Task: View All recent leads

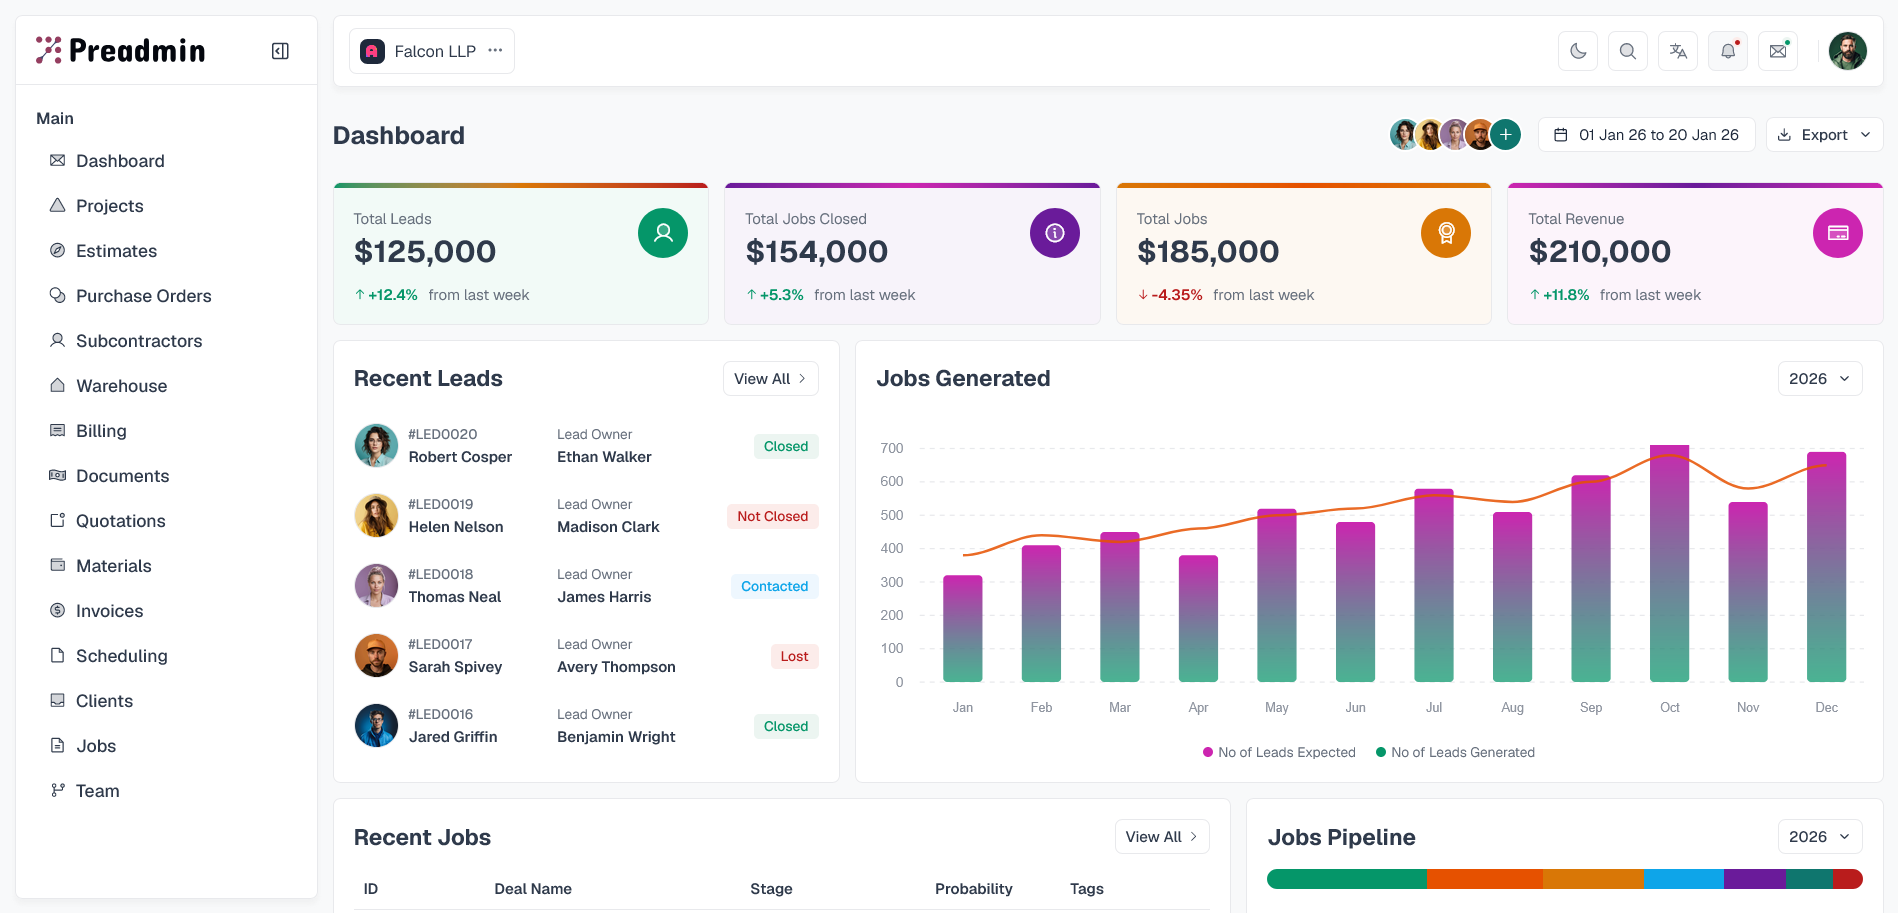Action: pos(771,378)
